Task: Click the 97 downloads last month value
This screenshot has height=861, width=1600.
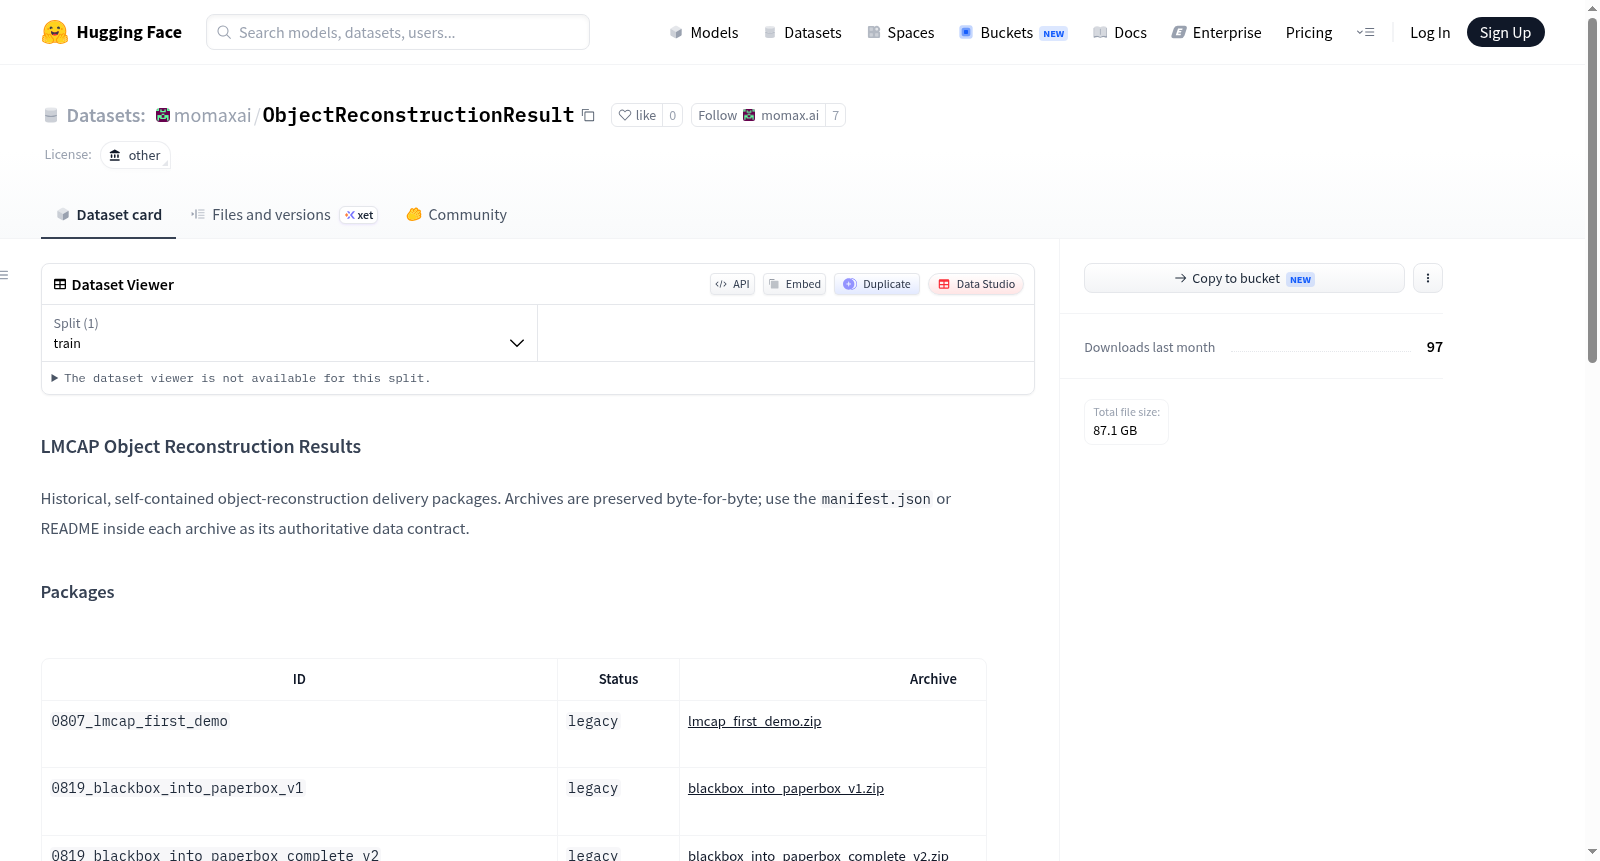Action: point(1435,347)
